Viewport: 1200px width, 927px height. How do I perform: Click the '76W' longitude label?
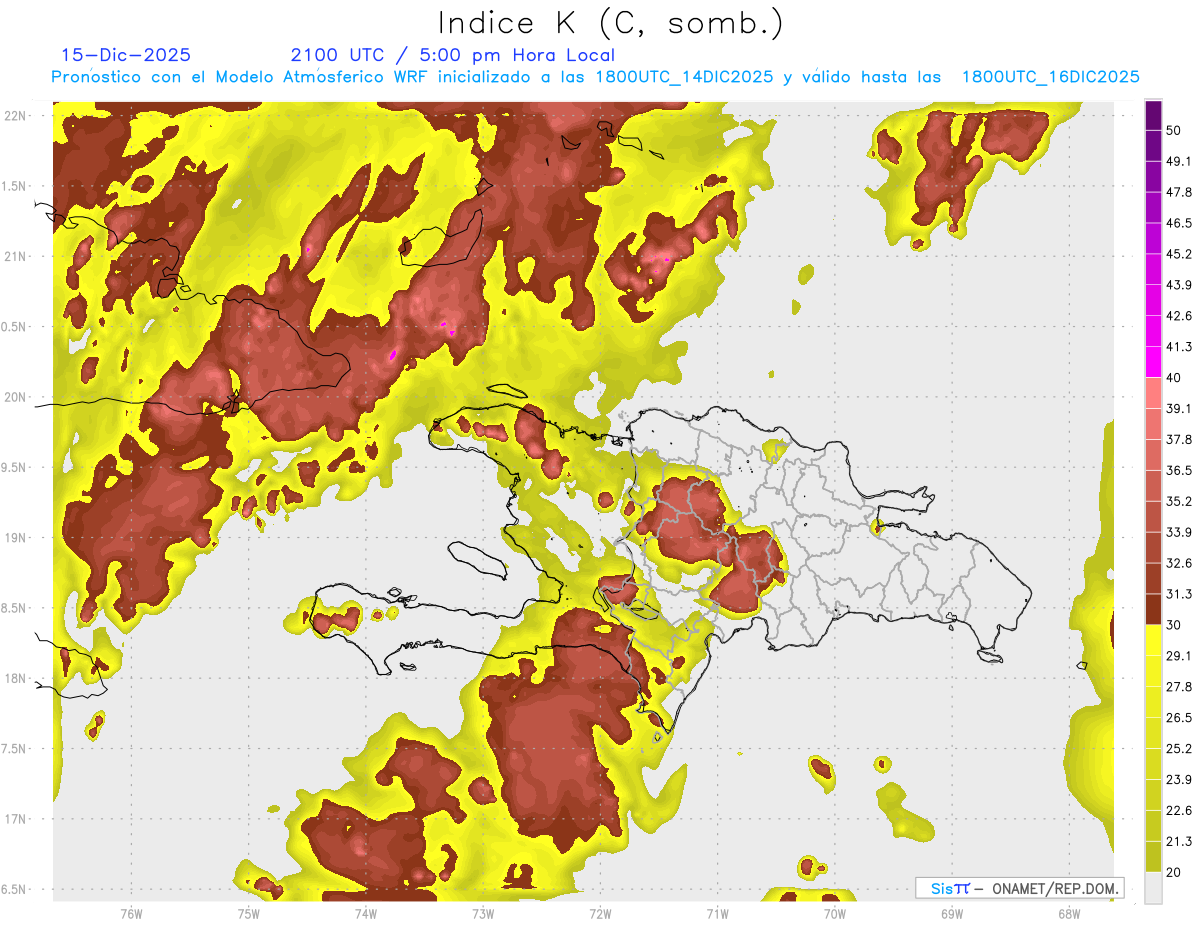click(x=131, y=914)
